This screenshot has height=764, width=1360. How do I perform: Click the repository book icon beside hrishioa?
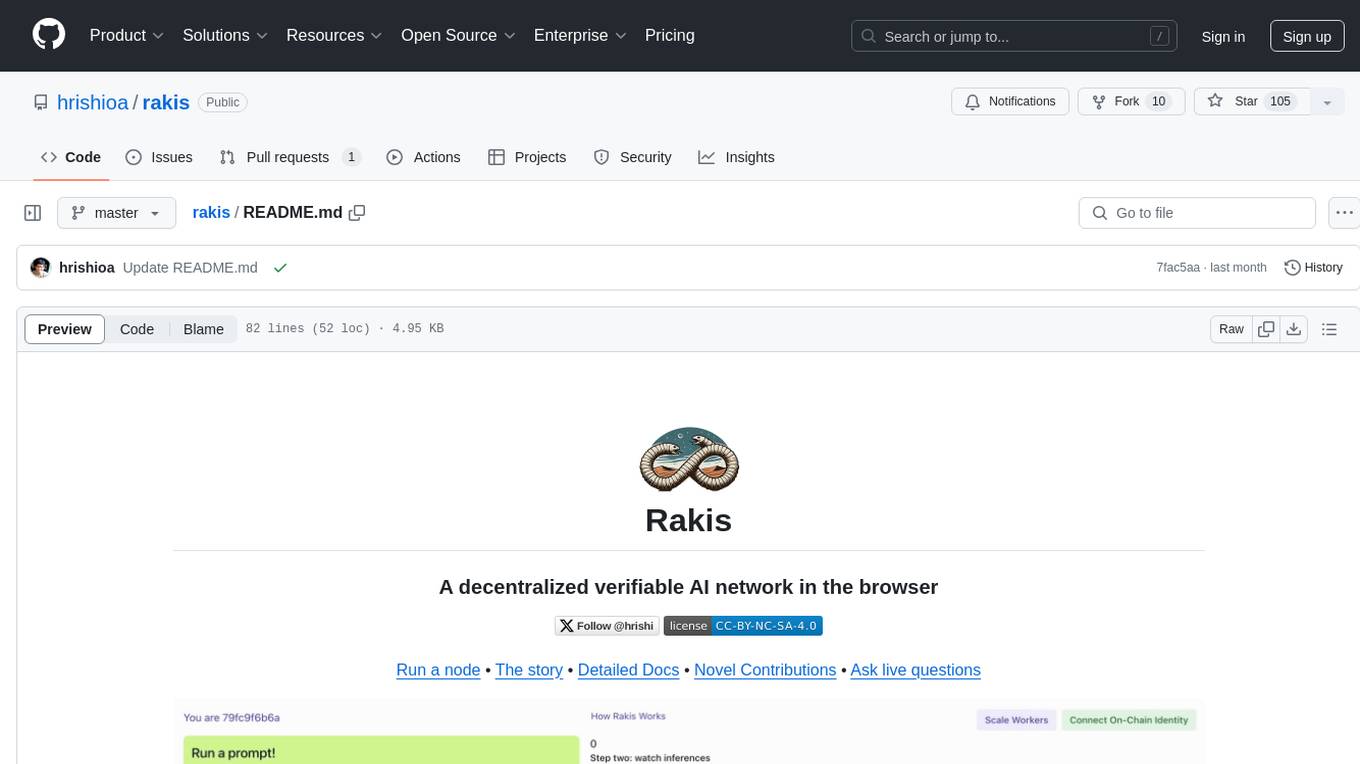coord(41,102)
